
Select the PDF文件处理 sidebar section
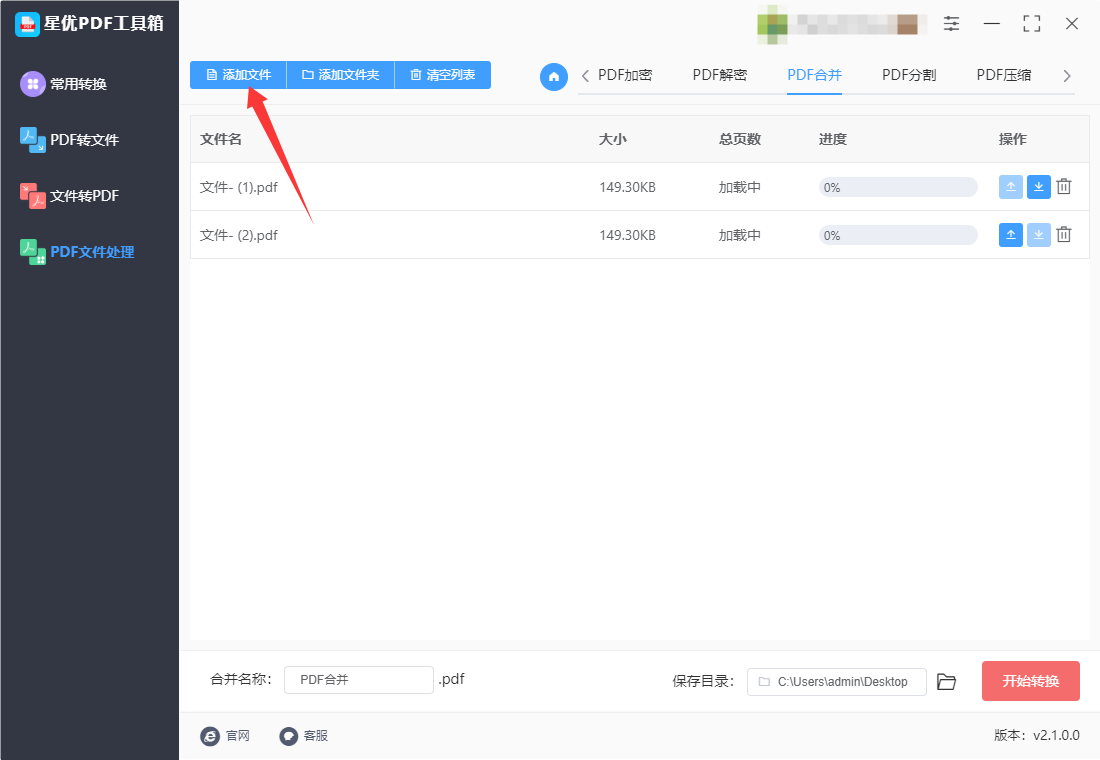click(77, 252)
